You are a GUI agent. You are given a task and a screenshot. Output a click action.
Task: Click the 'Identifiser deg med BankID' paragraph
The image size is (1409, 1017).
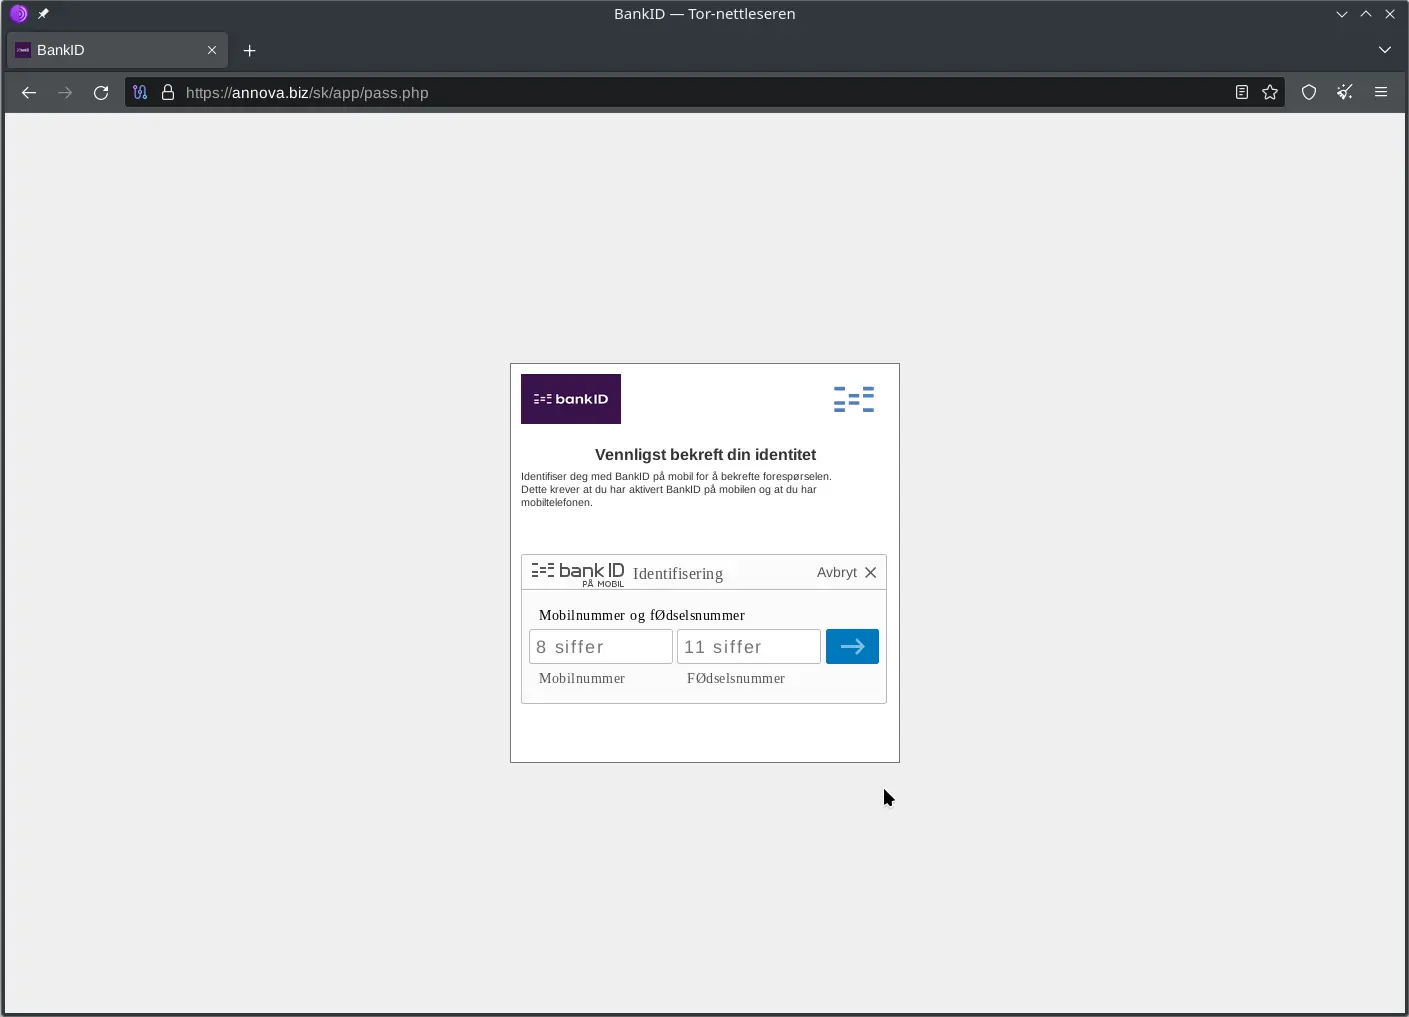tap(676, 490)
